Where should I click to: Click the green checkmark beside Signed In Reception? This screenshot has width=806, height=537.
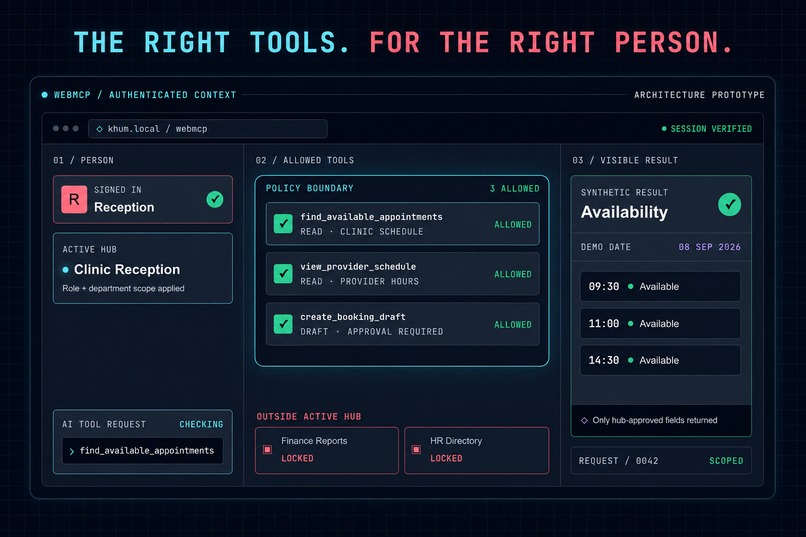215,199
